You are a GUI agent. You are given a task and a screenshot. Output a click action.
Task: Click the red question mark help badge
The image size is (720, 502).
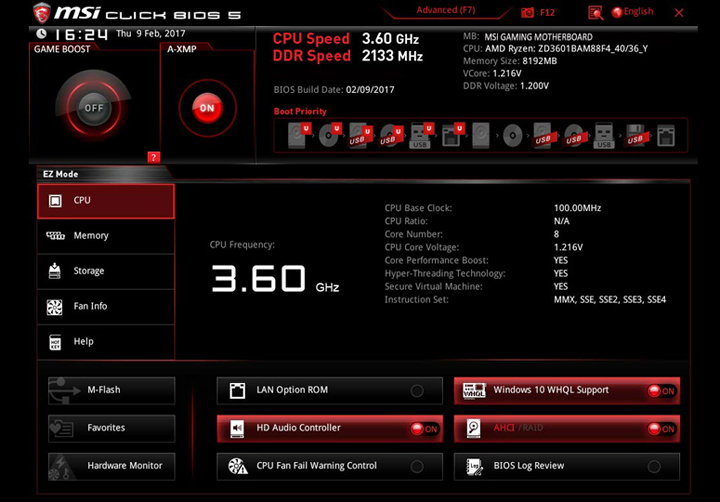153,156
